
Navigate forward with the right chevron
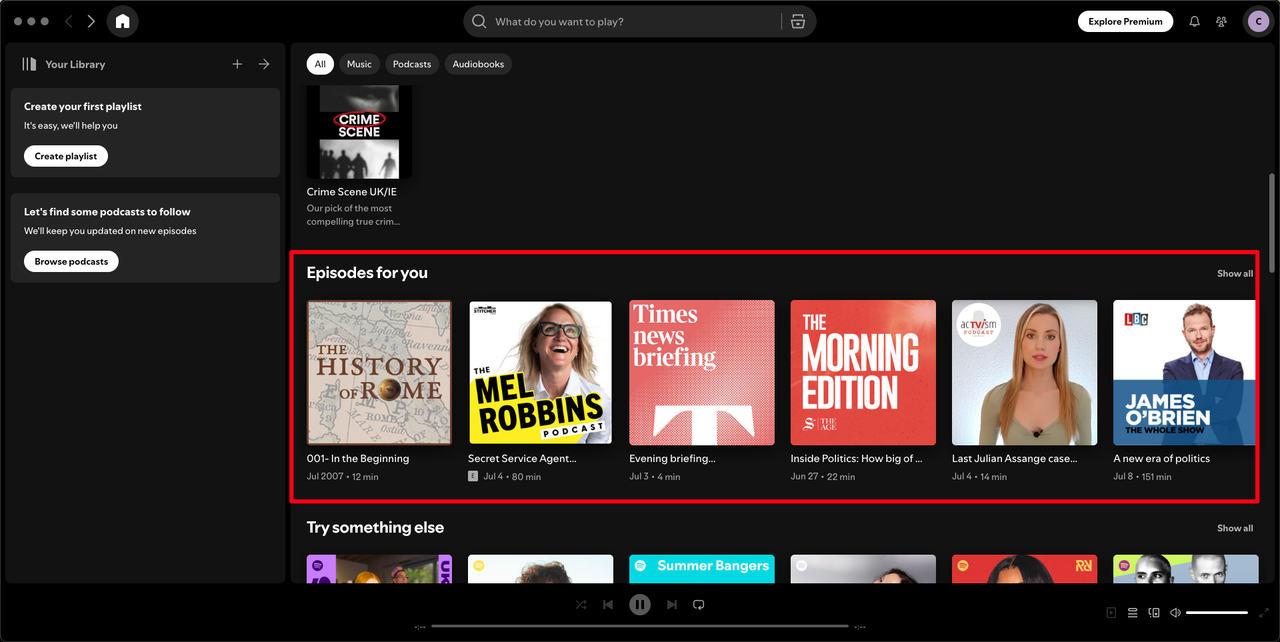tap(91, 21)
